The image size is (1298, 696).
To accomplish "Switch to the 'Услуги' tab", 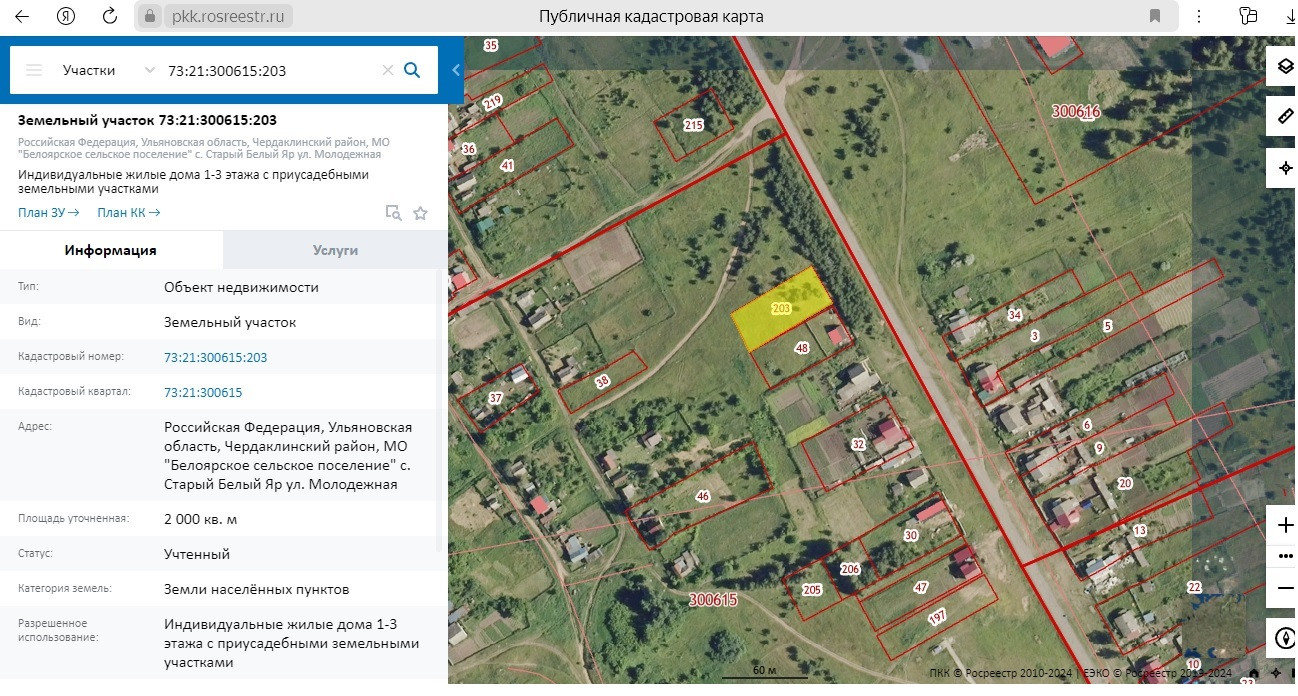I will coord(335,250).
